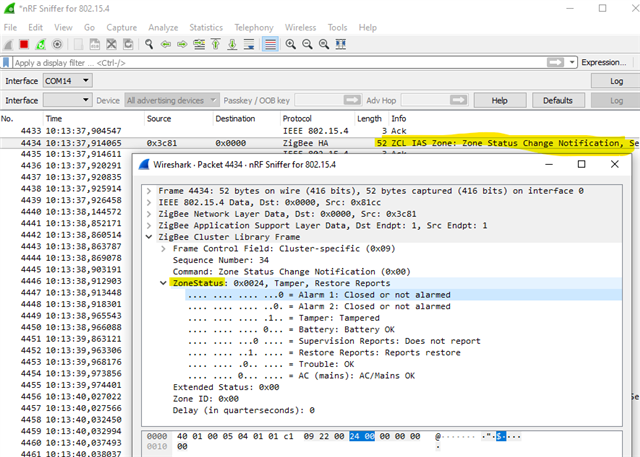Select packet 4440 in the packet list
The width and height of the screenshot is (640, 457).
[x=66, y=212]
